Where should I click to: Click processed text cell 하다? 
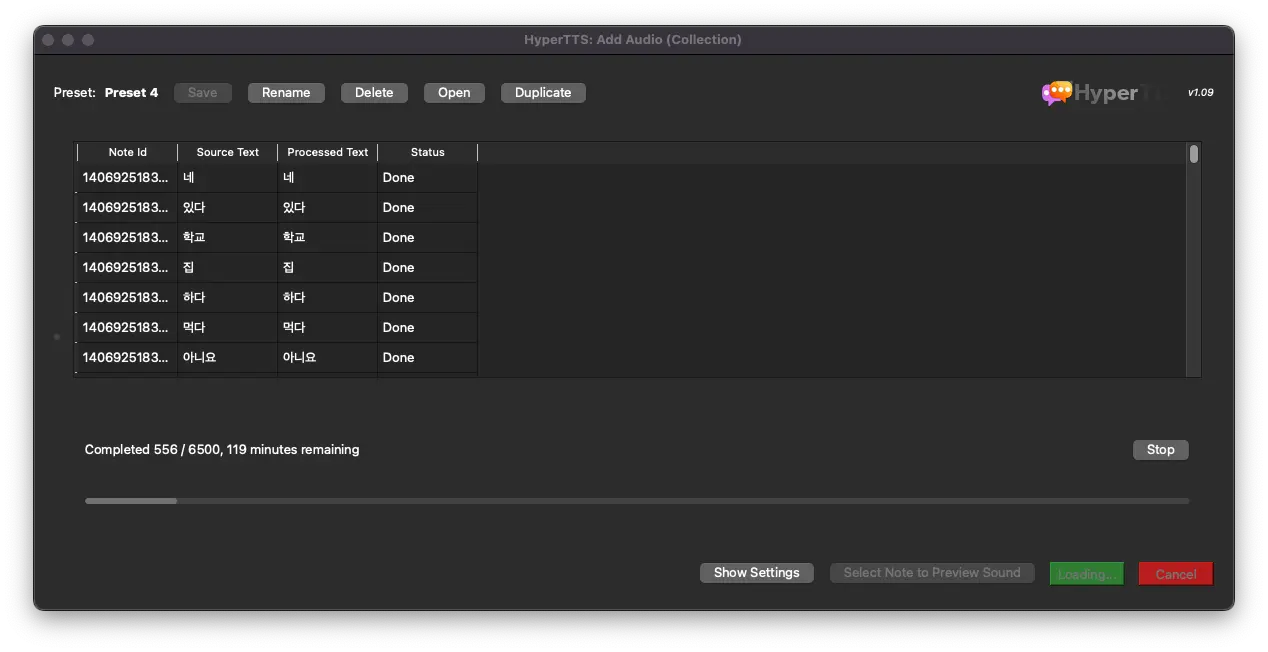click(x=328, y=298)
